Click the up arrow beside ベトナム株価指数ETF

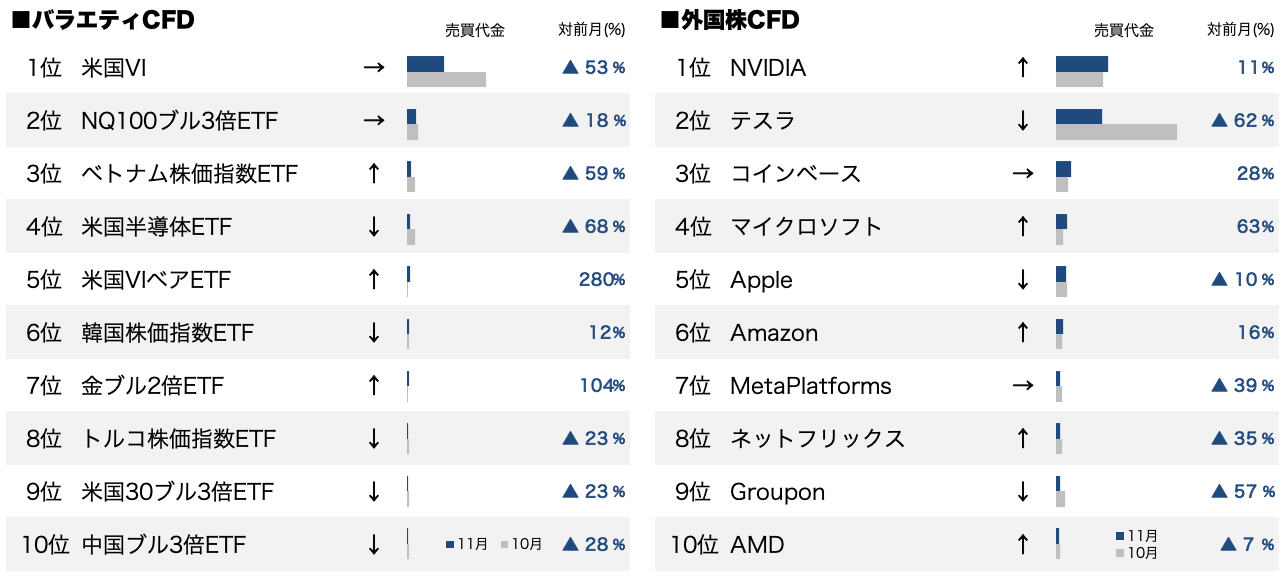[374, 174]
